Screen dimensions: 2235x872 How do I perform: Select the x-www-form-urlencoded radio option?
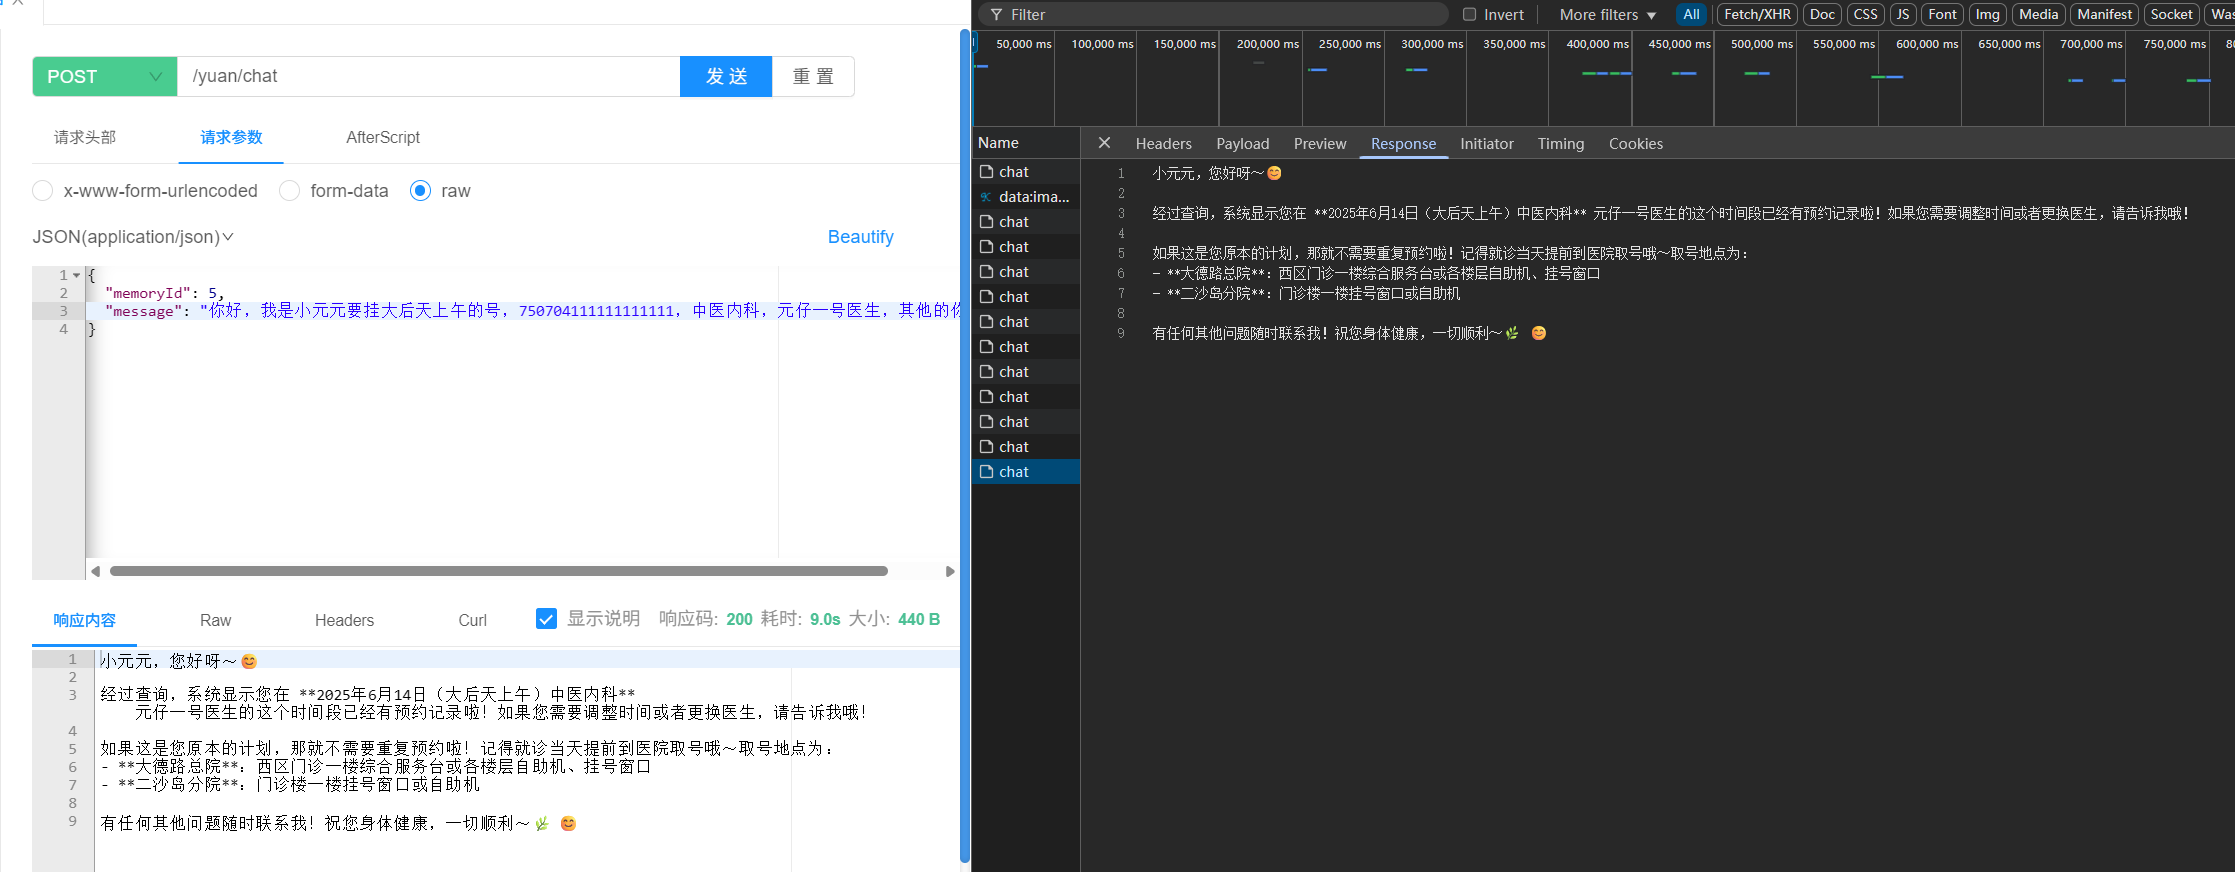[x=43, y=191]
